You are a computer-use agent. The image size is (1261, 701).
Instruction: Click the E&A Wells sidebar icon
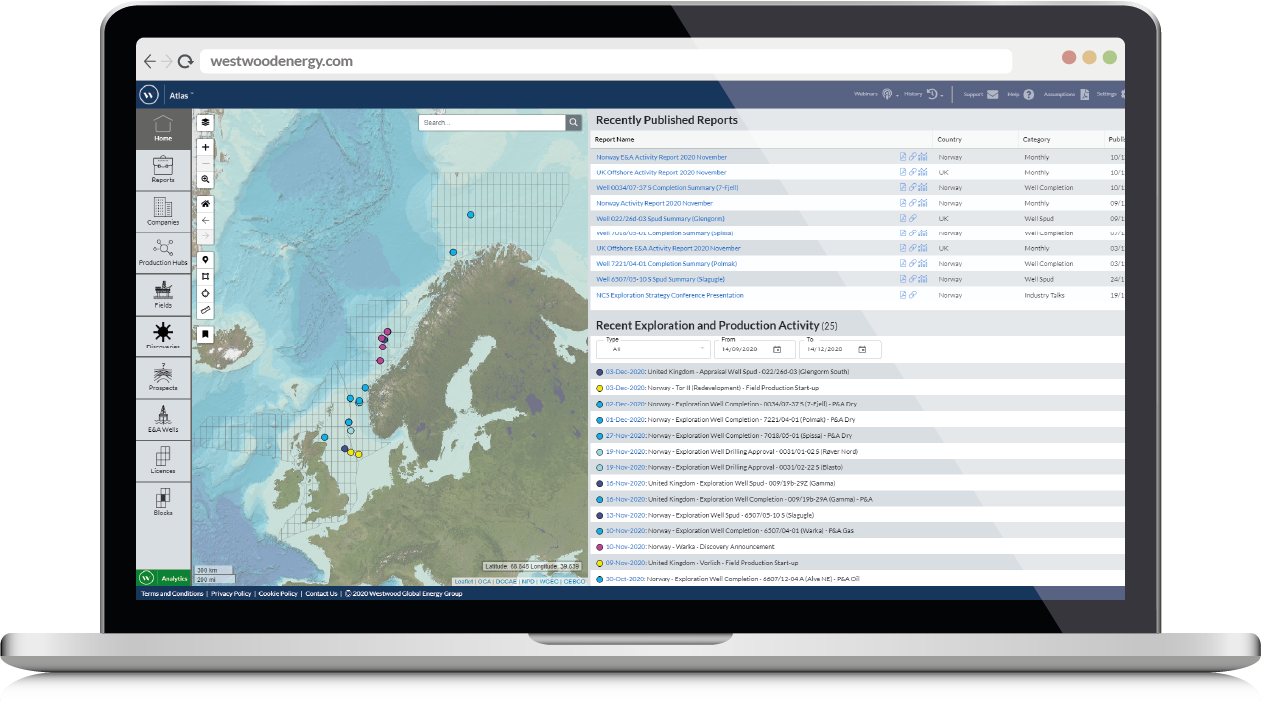tap(163, 419)
